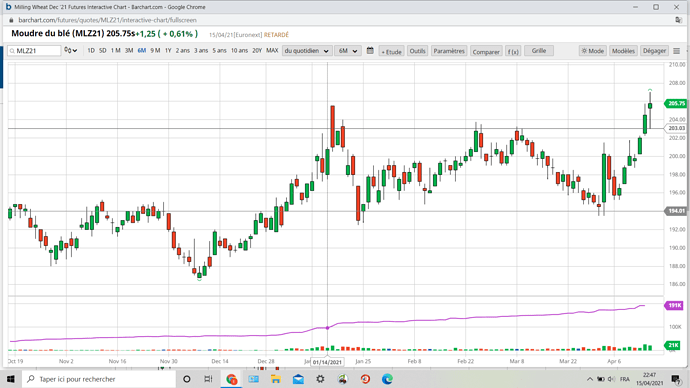Viewport: 690px width, 388px height.
Task: Select the 5 ans time range
Action: point(220,51)
